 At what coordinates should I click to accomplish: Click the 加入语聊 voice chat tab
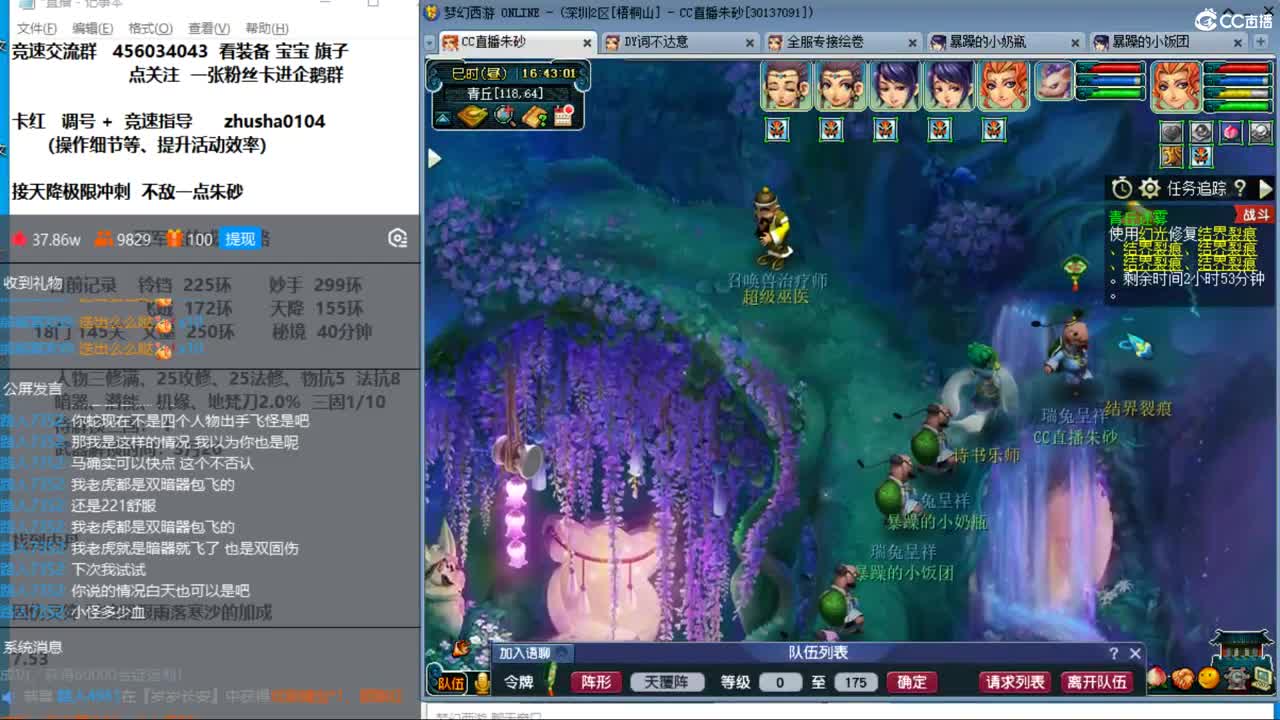click(x=532, y=653)
